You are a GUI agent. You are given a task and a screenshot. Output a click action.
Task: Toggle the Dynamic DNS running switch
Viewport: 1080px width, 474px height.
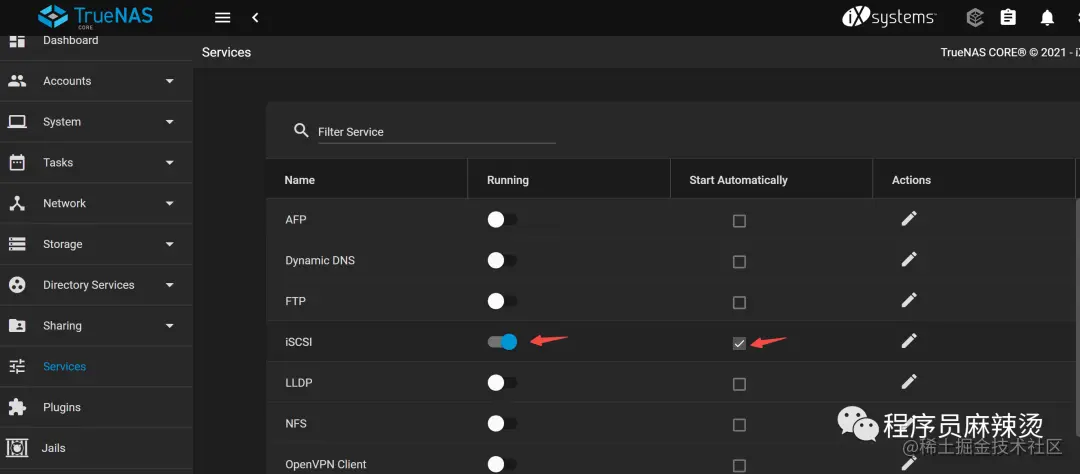[x=502, y=260]
